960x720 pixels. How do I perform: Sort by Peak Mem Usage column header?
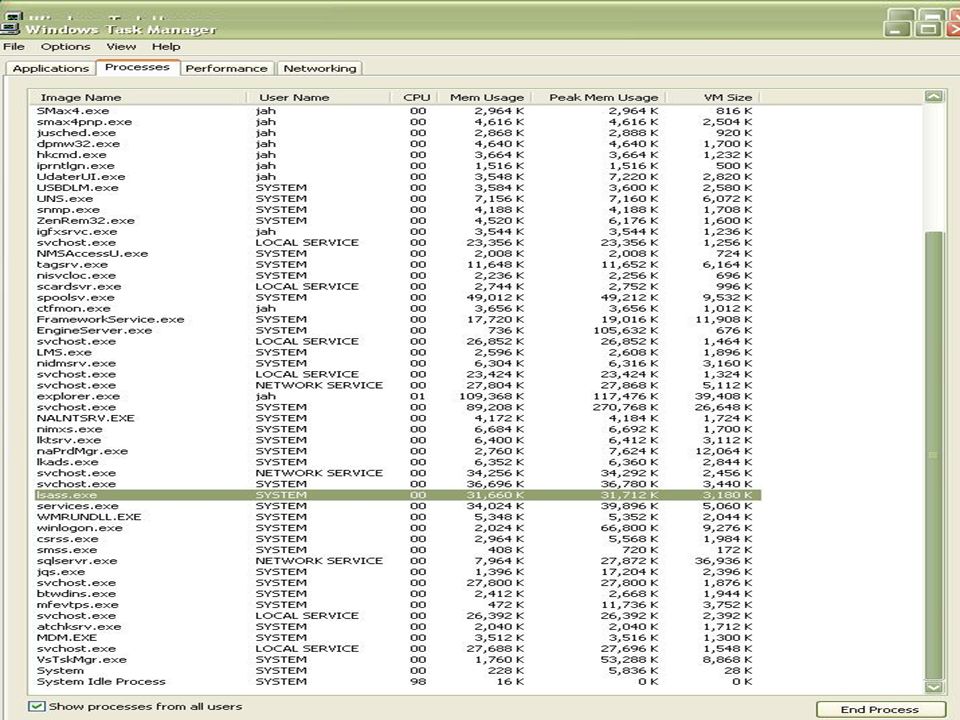point(599,97)
